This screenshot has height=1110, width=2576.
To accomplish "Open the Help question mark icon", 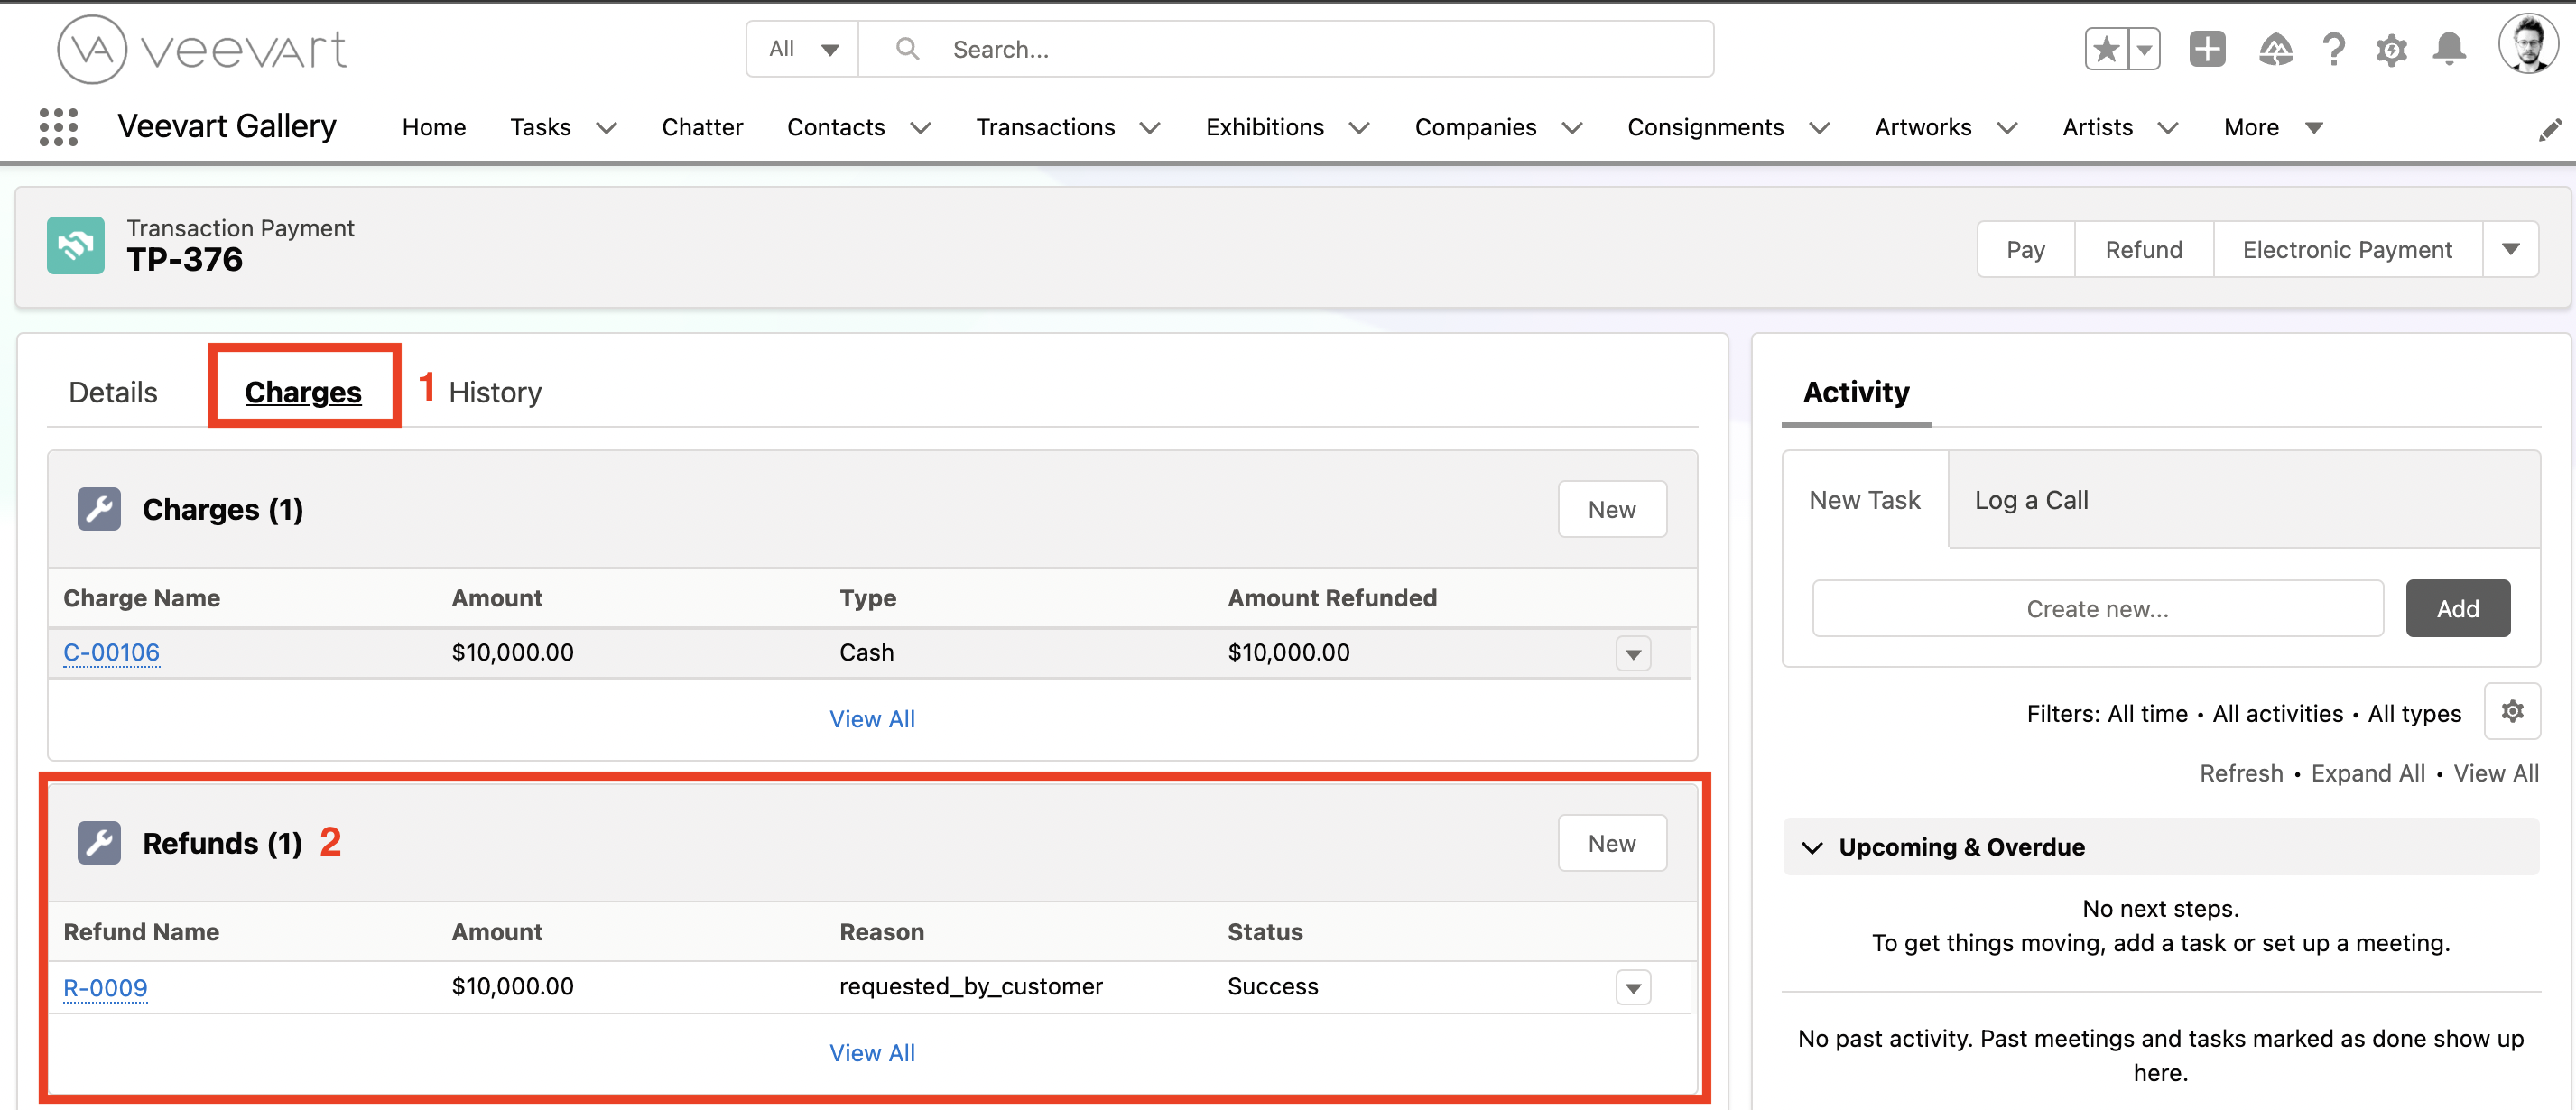I will pos(2333,49).
